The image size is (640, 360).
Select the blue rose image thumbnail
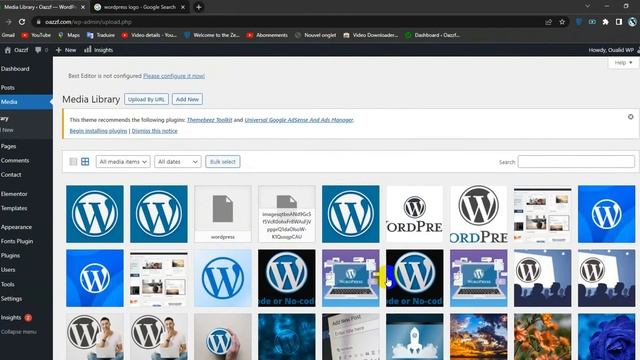[x=607, y=337]
